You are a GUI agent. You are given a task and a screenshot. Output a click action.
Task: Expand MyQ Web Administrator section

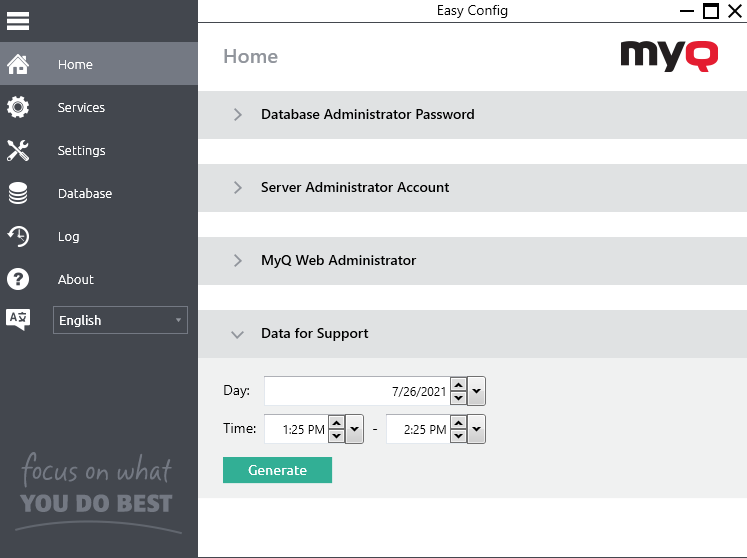238,261
